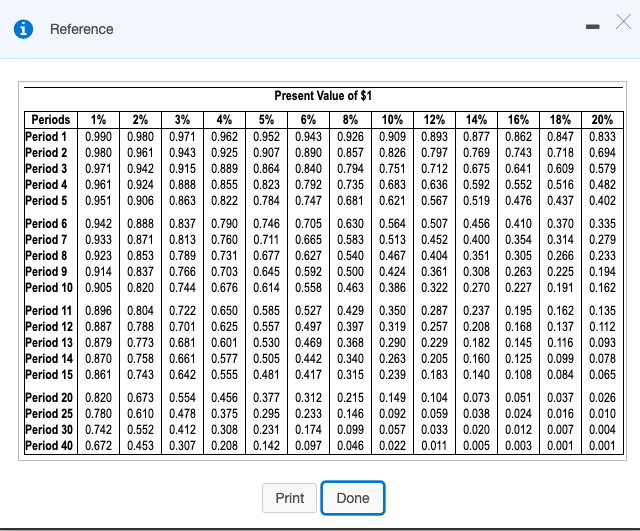Click the Period 5 row label

pyautogui.click(x=46, y=200)
